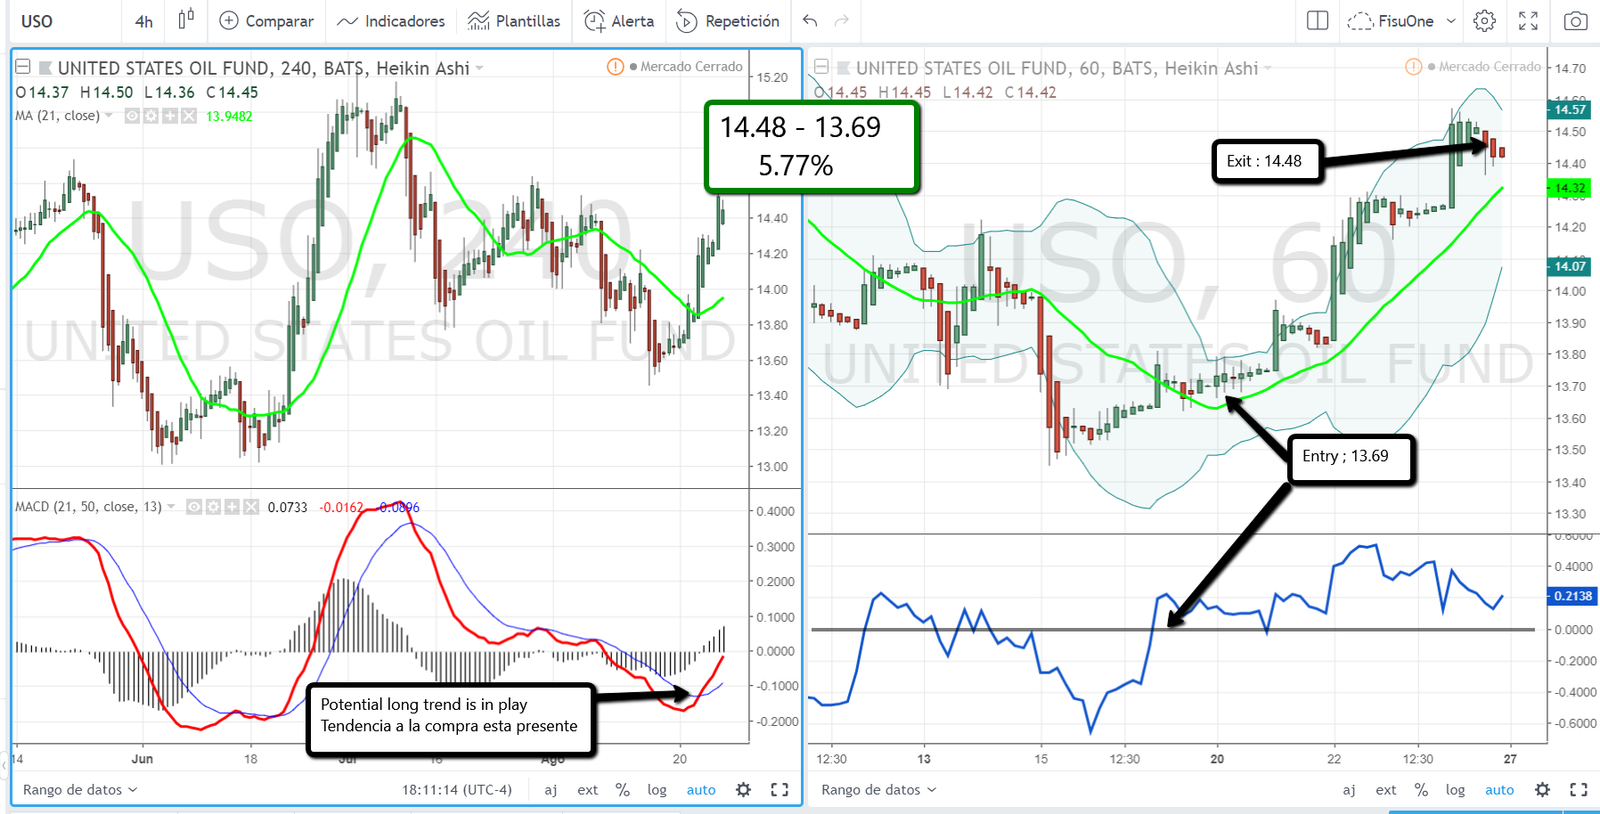Toggle log scale on left chart
The image size is (1600, 814).
pos(656,790)
